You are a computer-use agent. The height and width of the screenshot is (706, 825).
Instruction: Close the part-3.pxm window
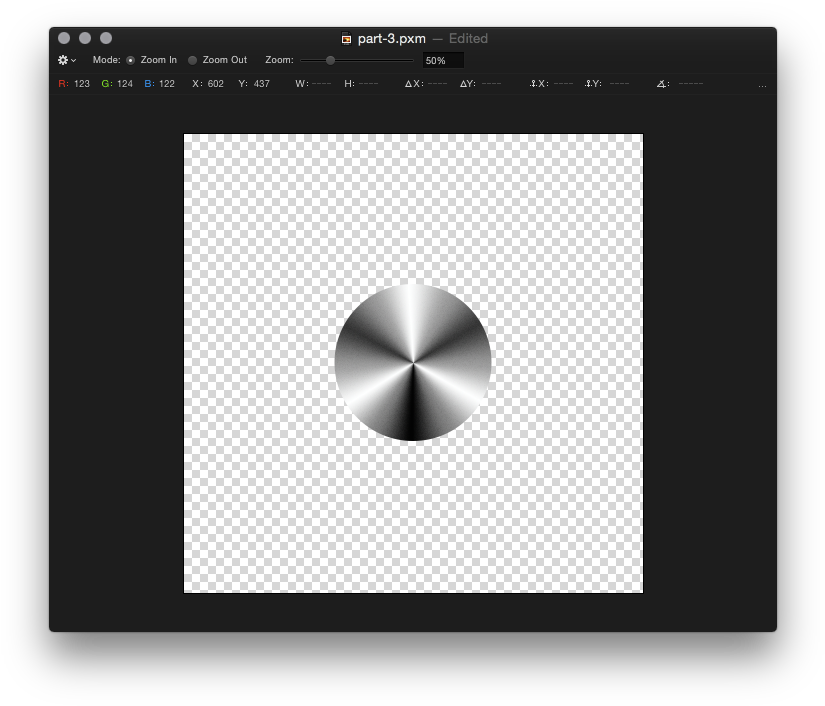(x=64, y=38)
